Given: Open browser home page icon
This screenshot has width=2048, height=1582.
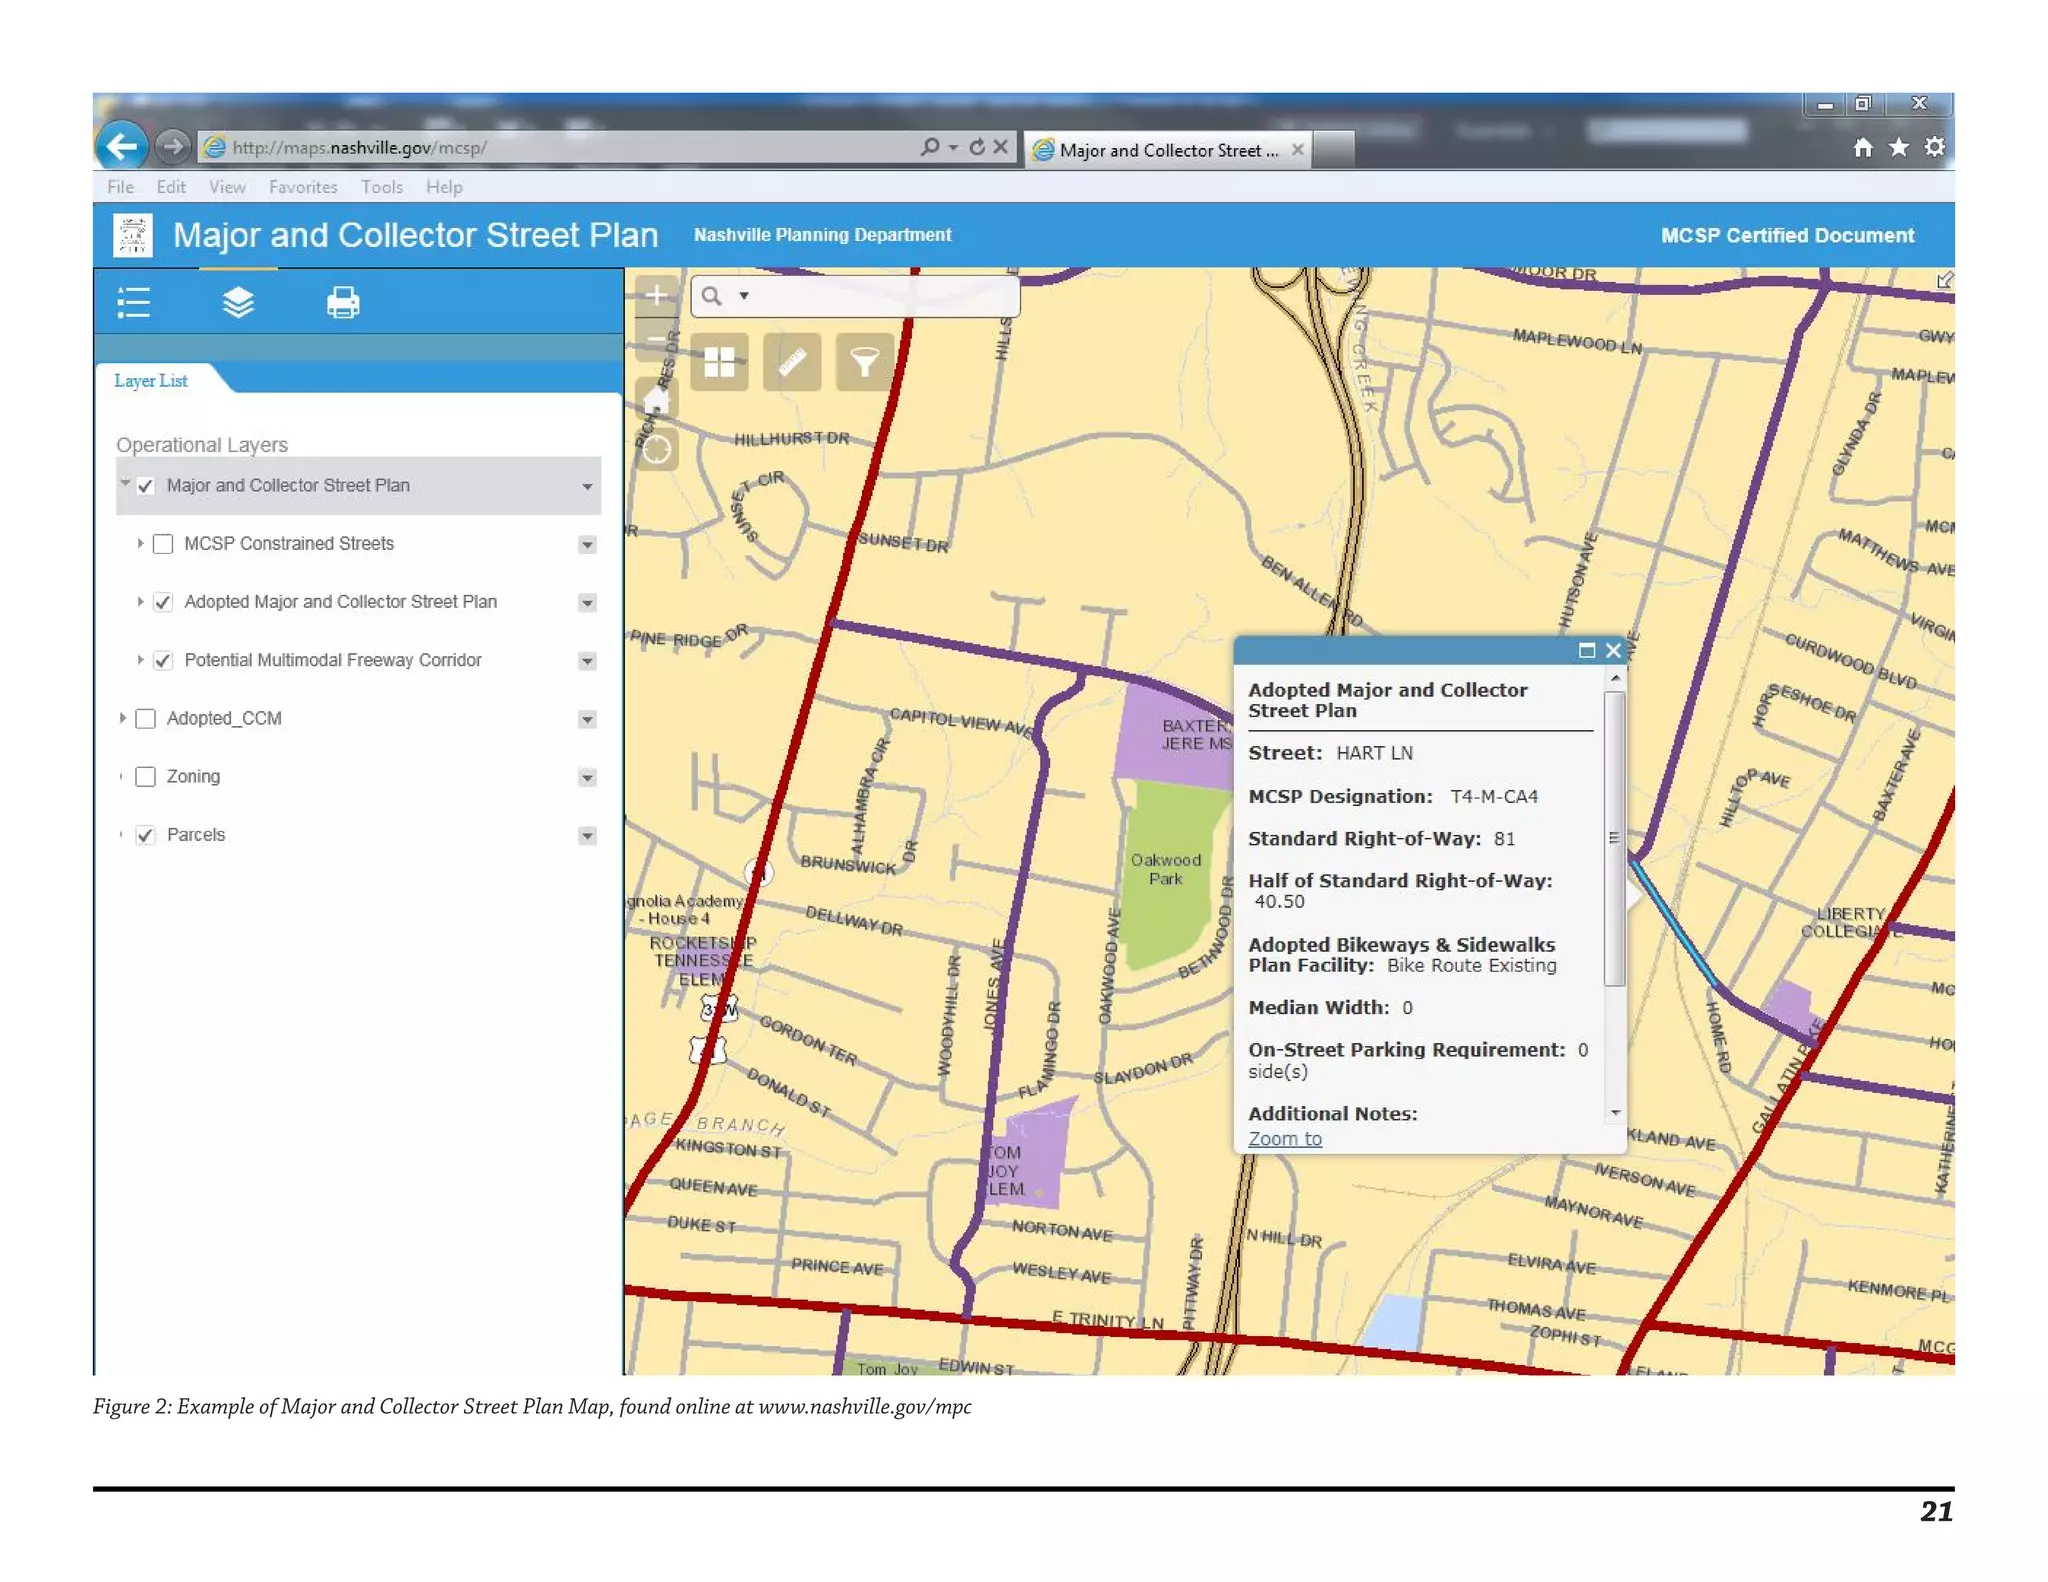Looking at the screenshot, I should tap(1862, 147).
